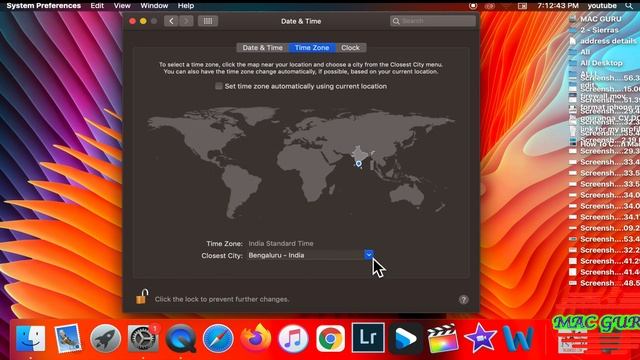Focus the preferences Search field

click(x=433, y=21)
